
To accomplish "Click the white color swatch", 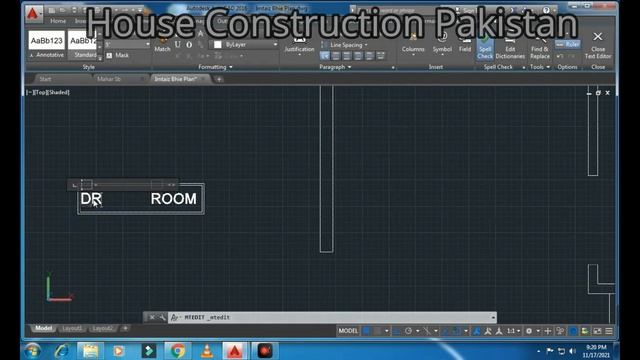I will [x=218, y=44].
